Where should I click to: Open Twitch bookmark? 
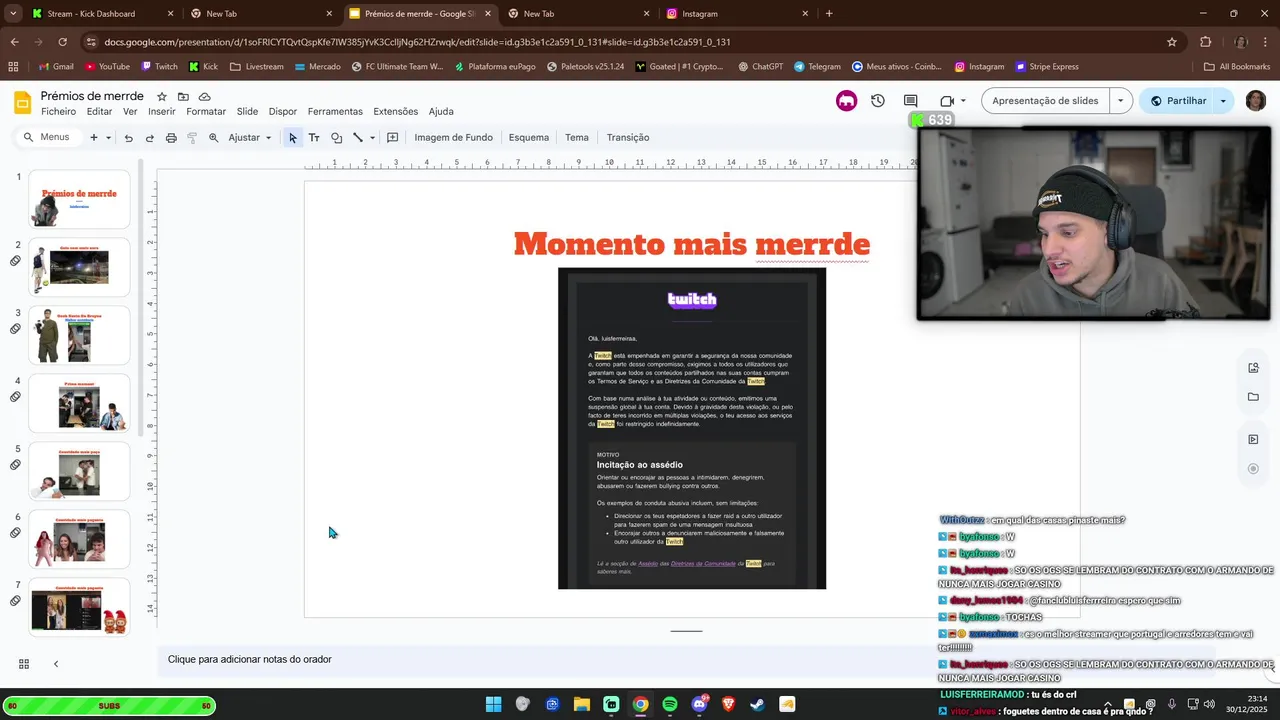pos(160,67)
